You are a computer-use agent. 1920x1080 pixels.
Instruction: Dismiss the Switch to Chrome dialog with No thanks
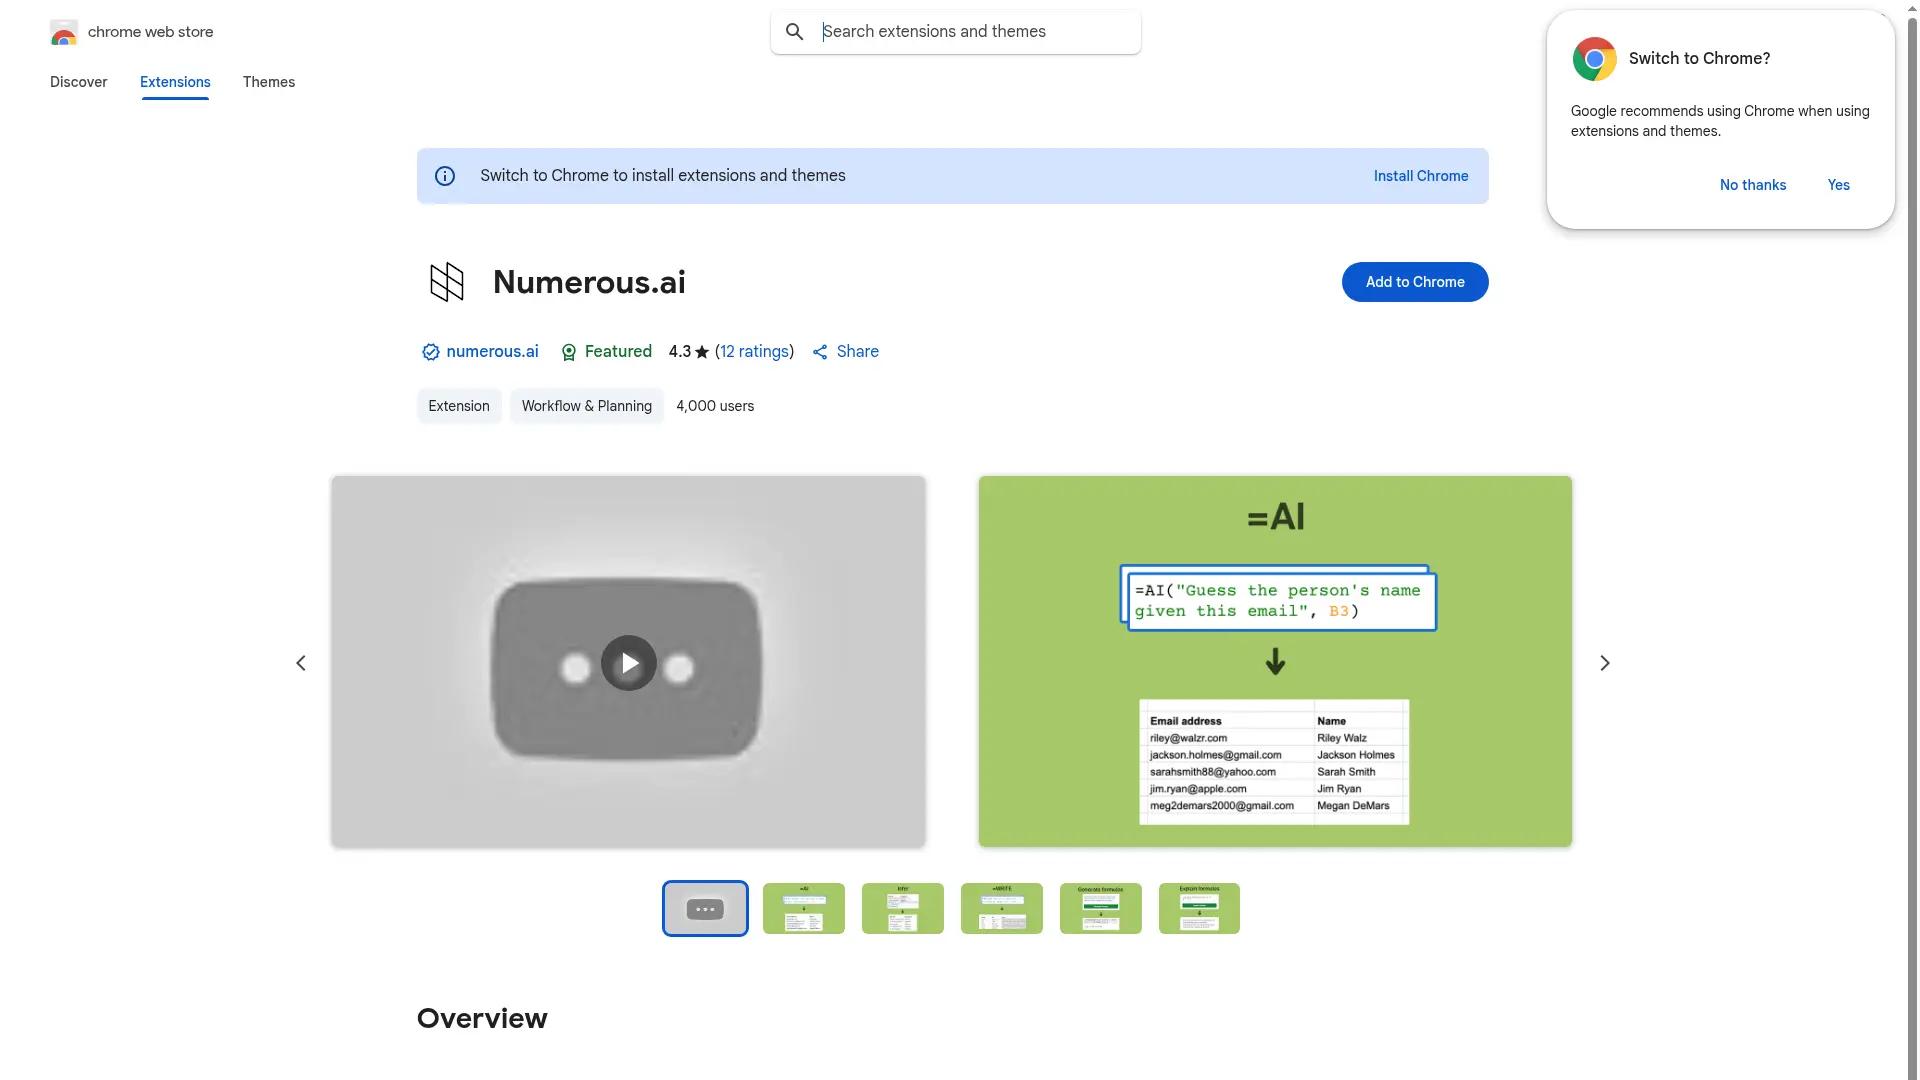[x=1752, y=185]
